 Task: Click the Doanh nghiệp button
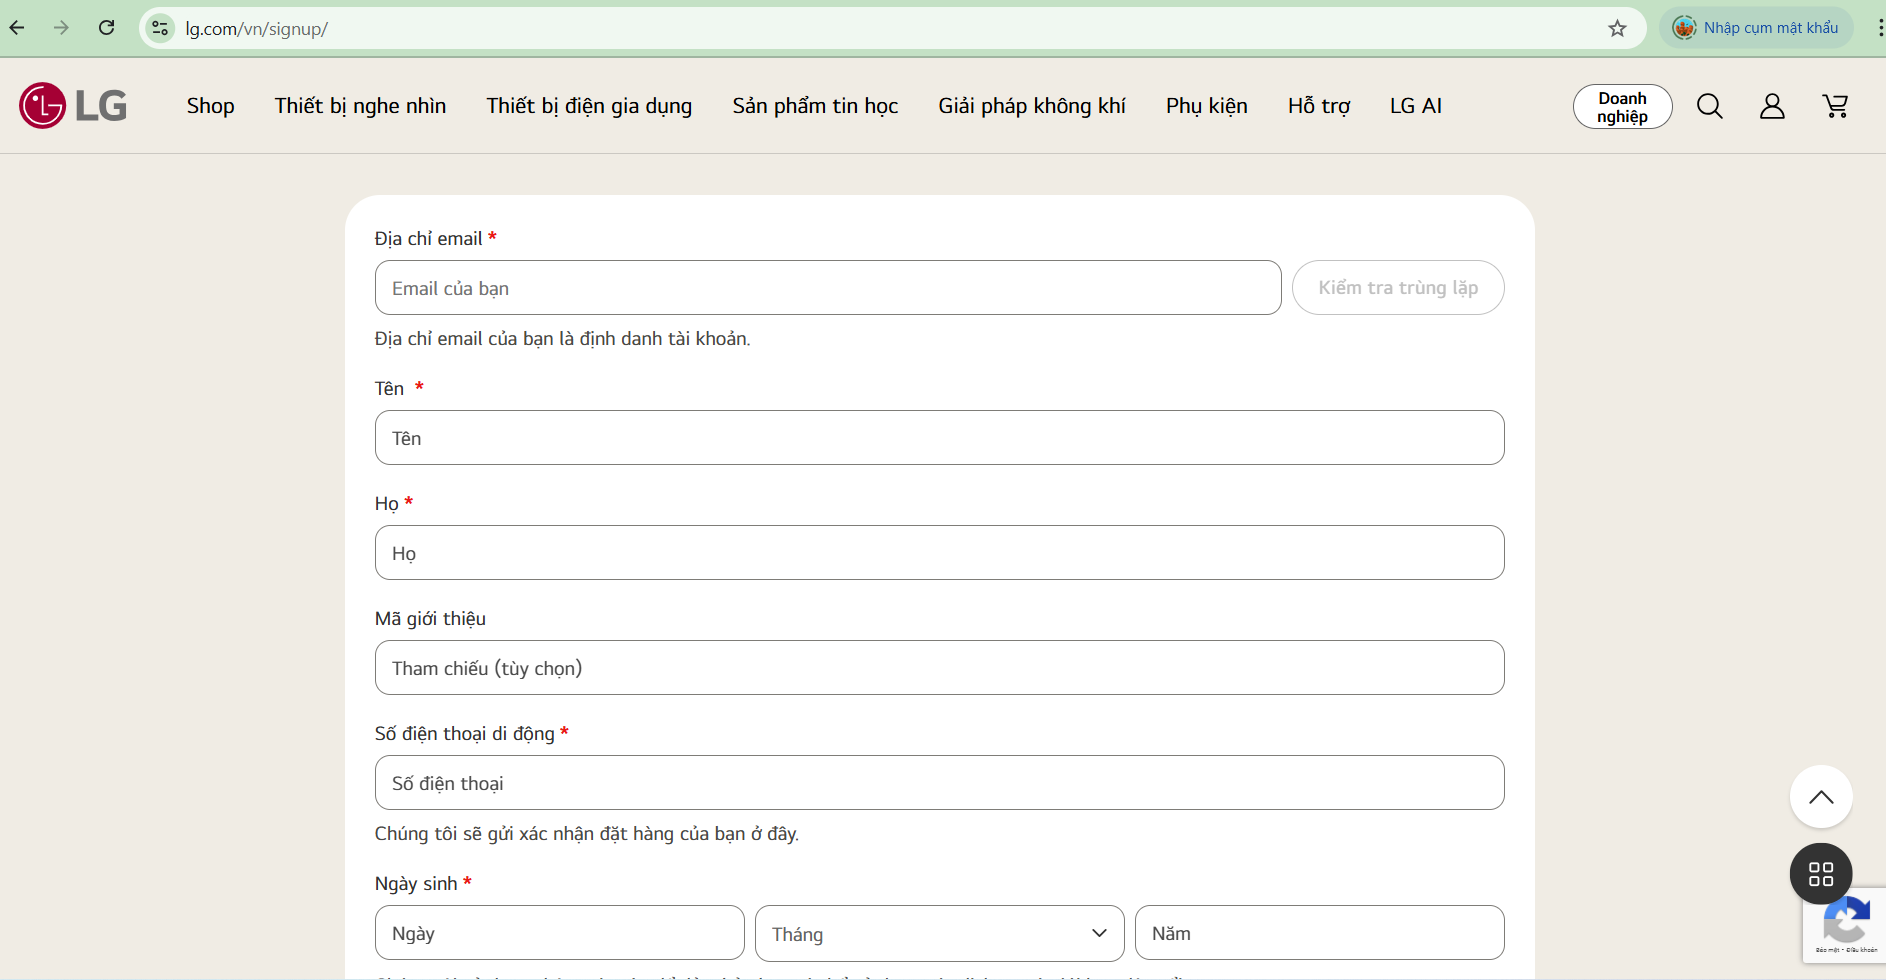coord(1622,107)
